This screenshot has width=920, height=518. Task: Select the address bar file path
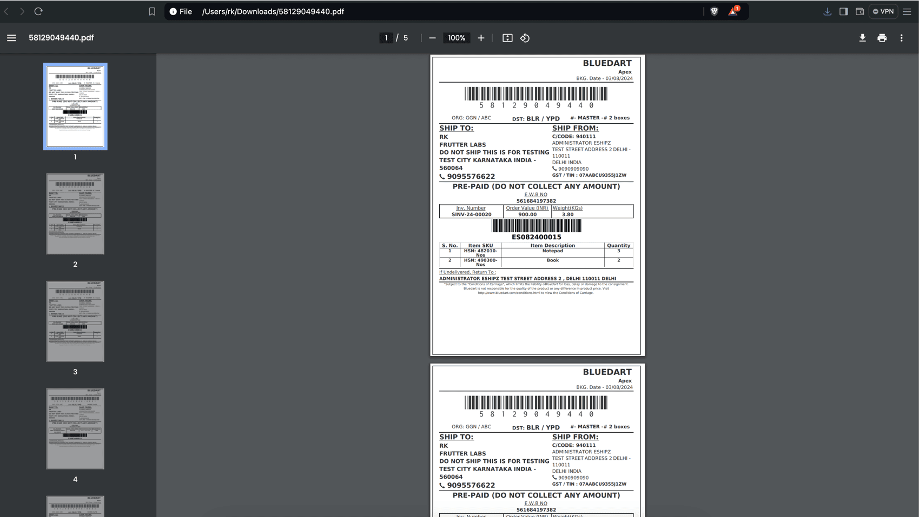273,11
